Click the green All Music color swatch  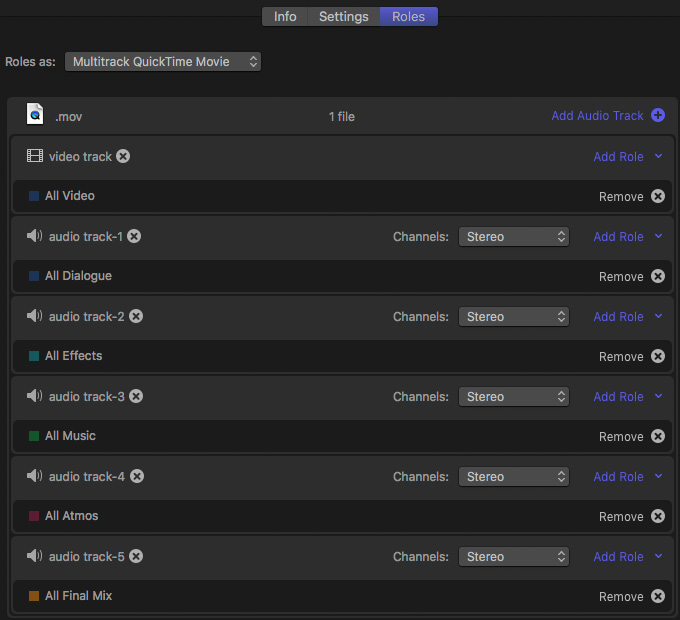[34, 436]
